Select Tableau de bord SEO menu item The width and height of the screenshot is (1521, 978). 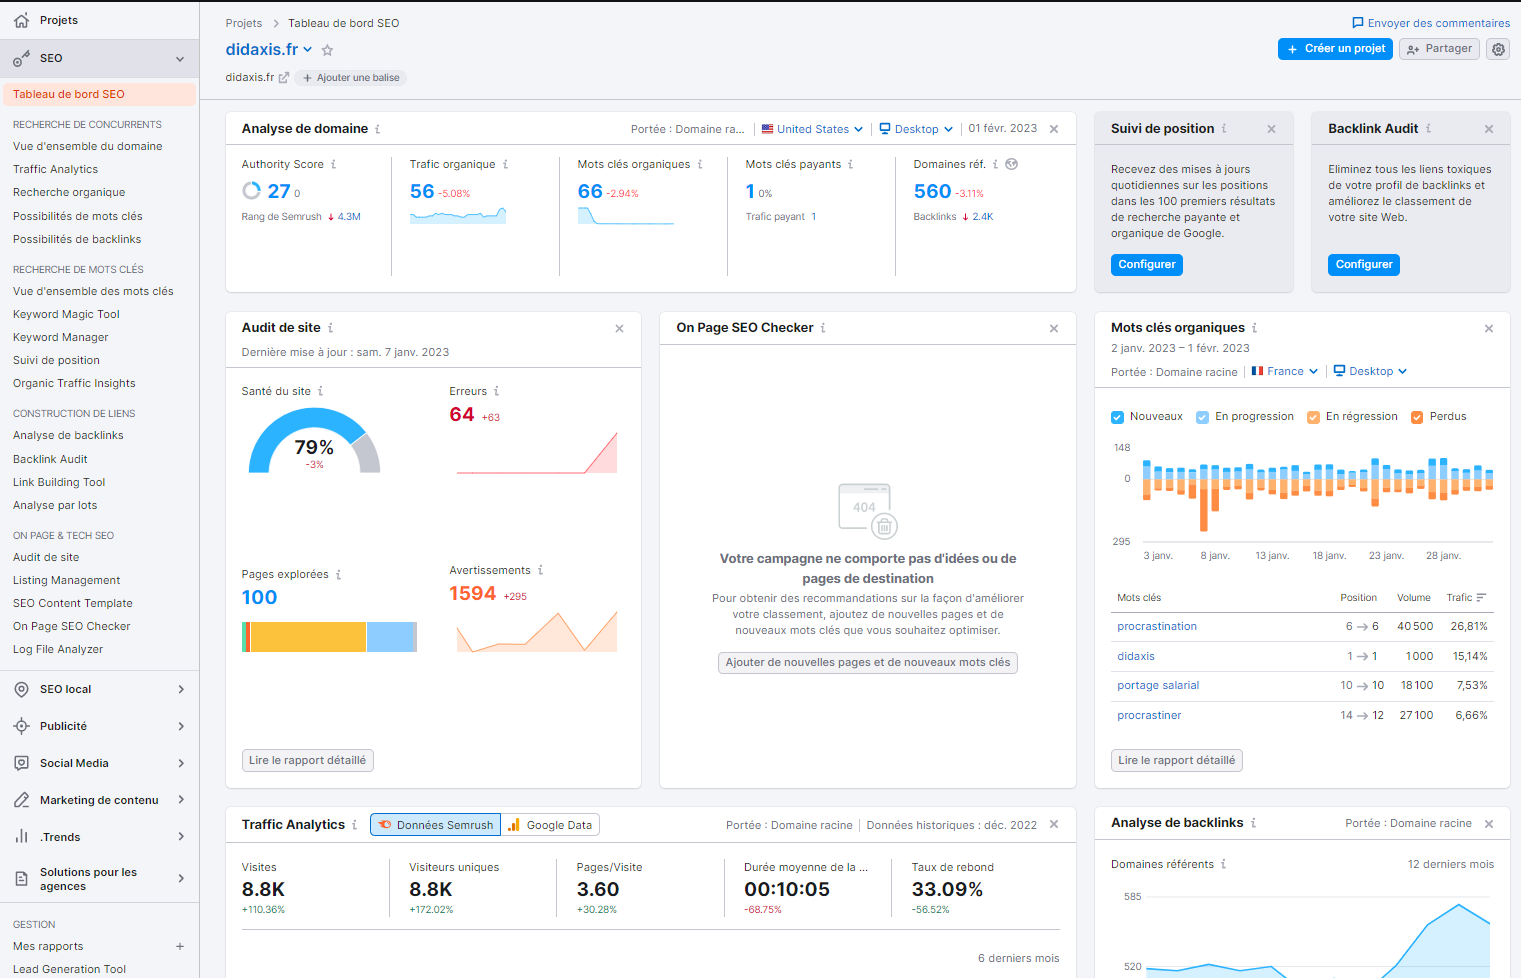click(99, 94)
